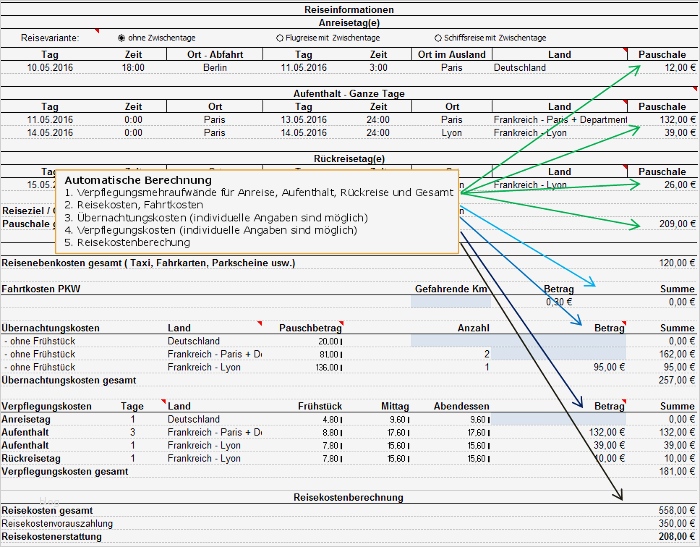The width and height of the screenshot is (700, 547).
Task: Click the Gefahrene Km input cell
Action: (451, 302)
